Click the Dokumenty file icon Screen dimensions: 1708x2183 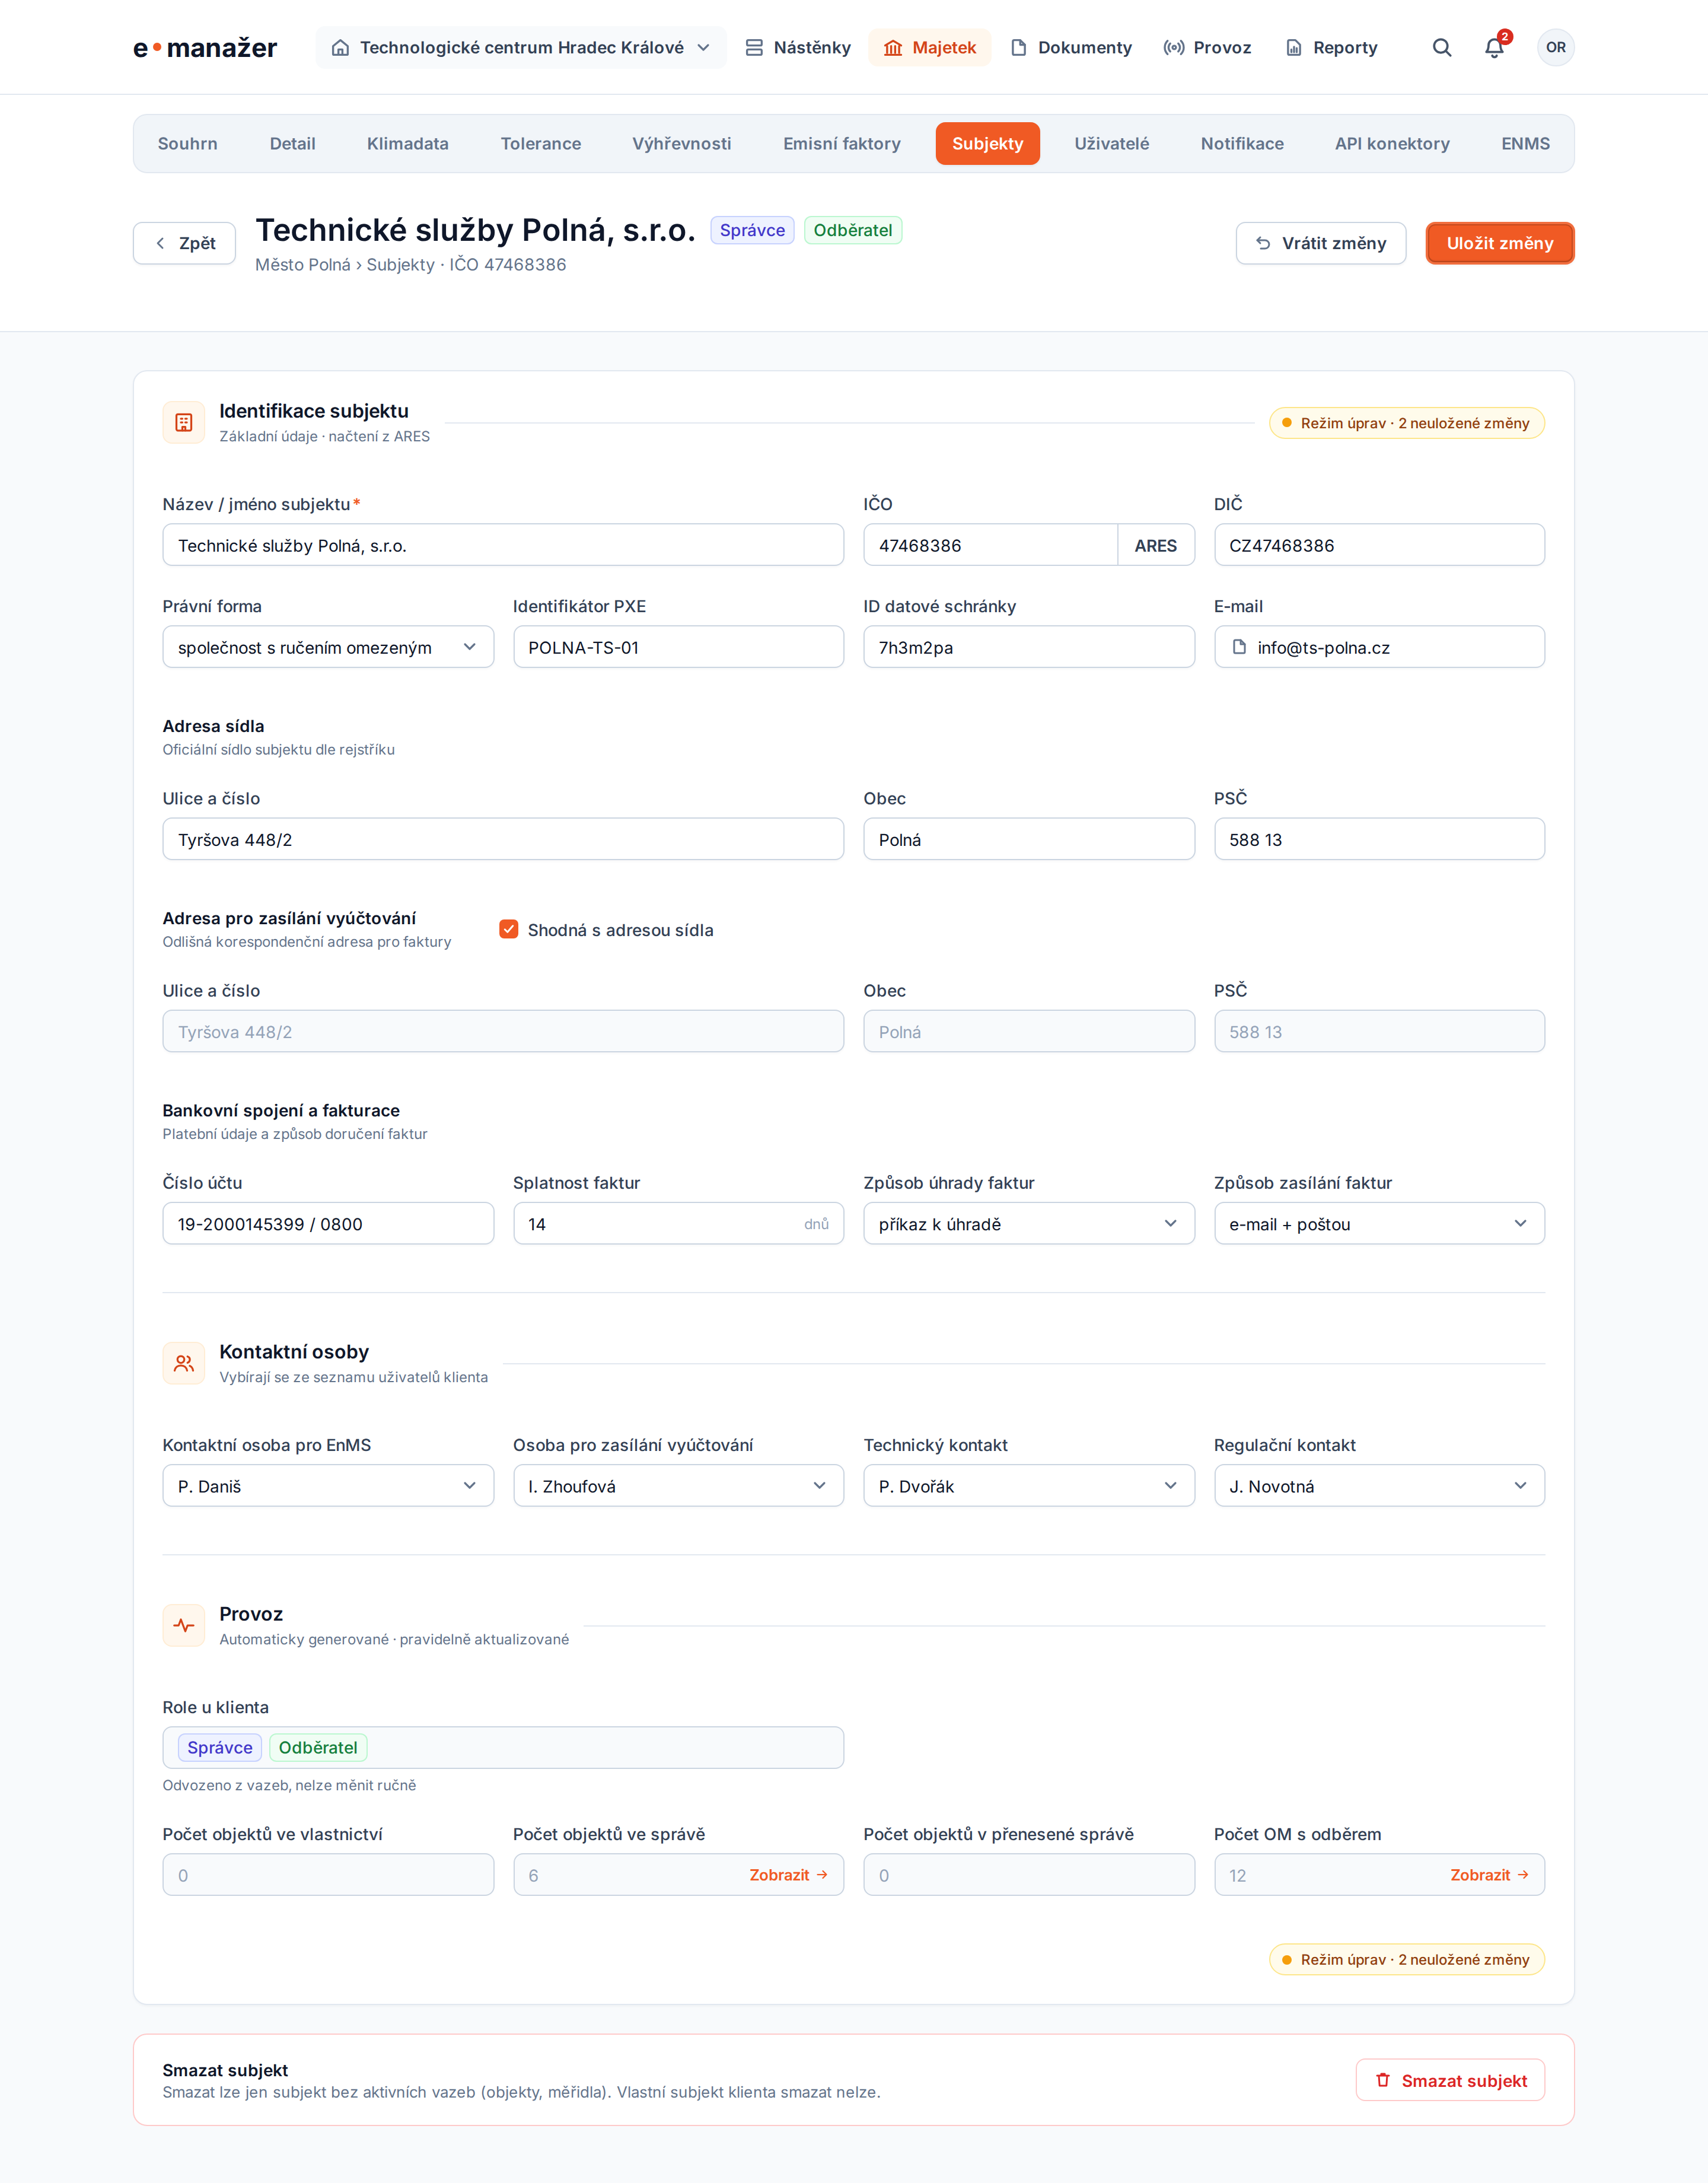(1018, 47)
